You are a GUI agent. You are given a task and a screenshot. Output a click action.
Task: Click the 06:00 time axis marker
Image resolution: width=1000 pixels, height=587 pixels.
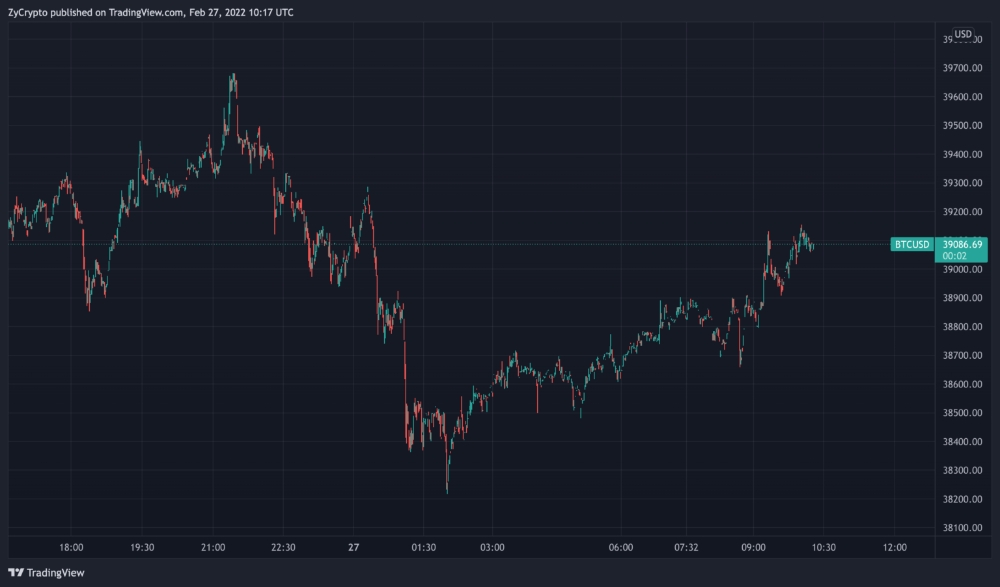pyautogui.click(x=621, y=547)
